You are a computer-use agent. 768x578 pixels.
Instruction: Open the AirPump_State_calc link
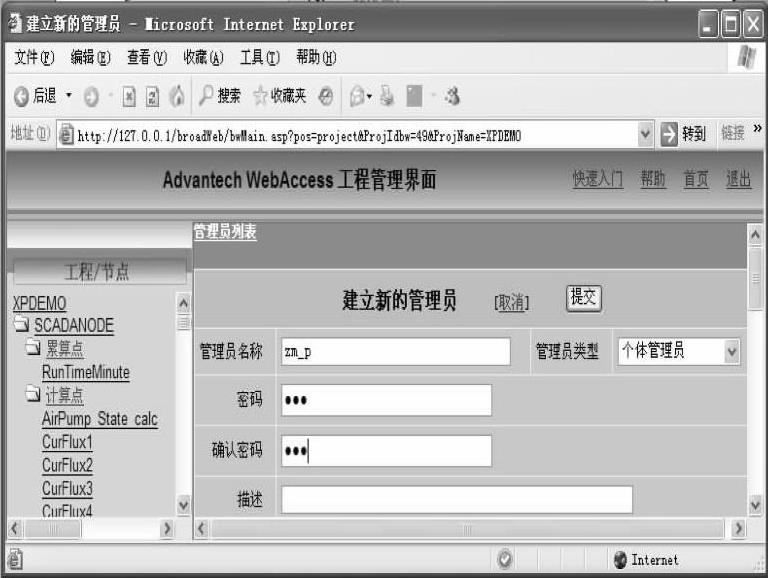point(100,419)
